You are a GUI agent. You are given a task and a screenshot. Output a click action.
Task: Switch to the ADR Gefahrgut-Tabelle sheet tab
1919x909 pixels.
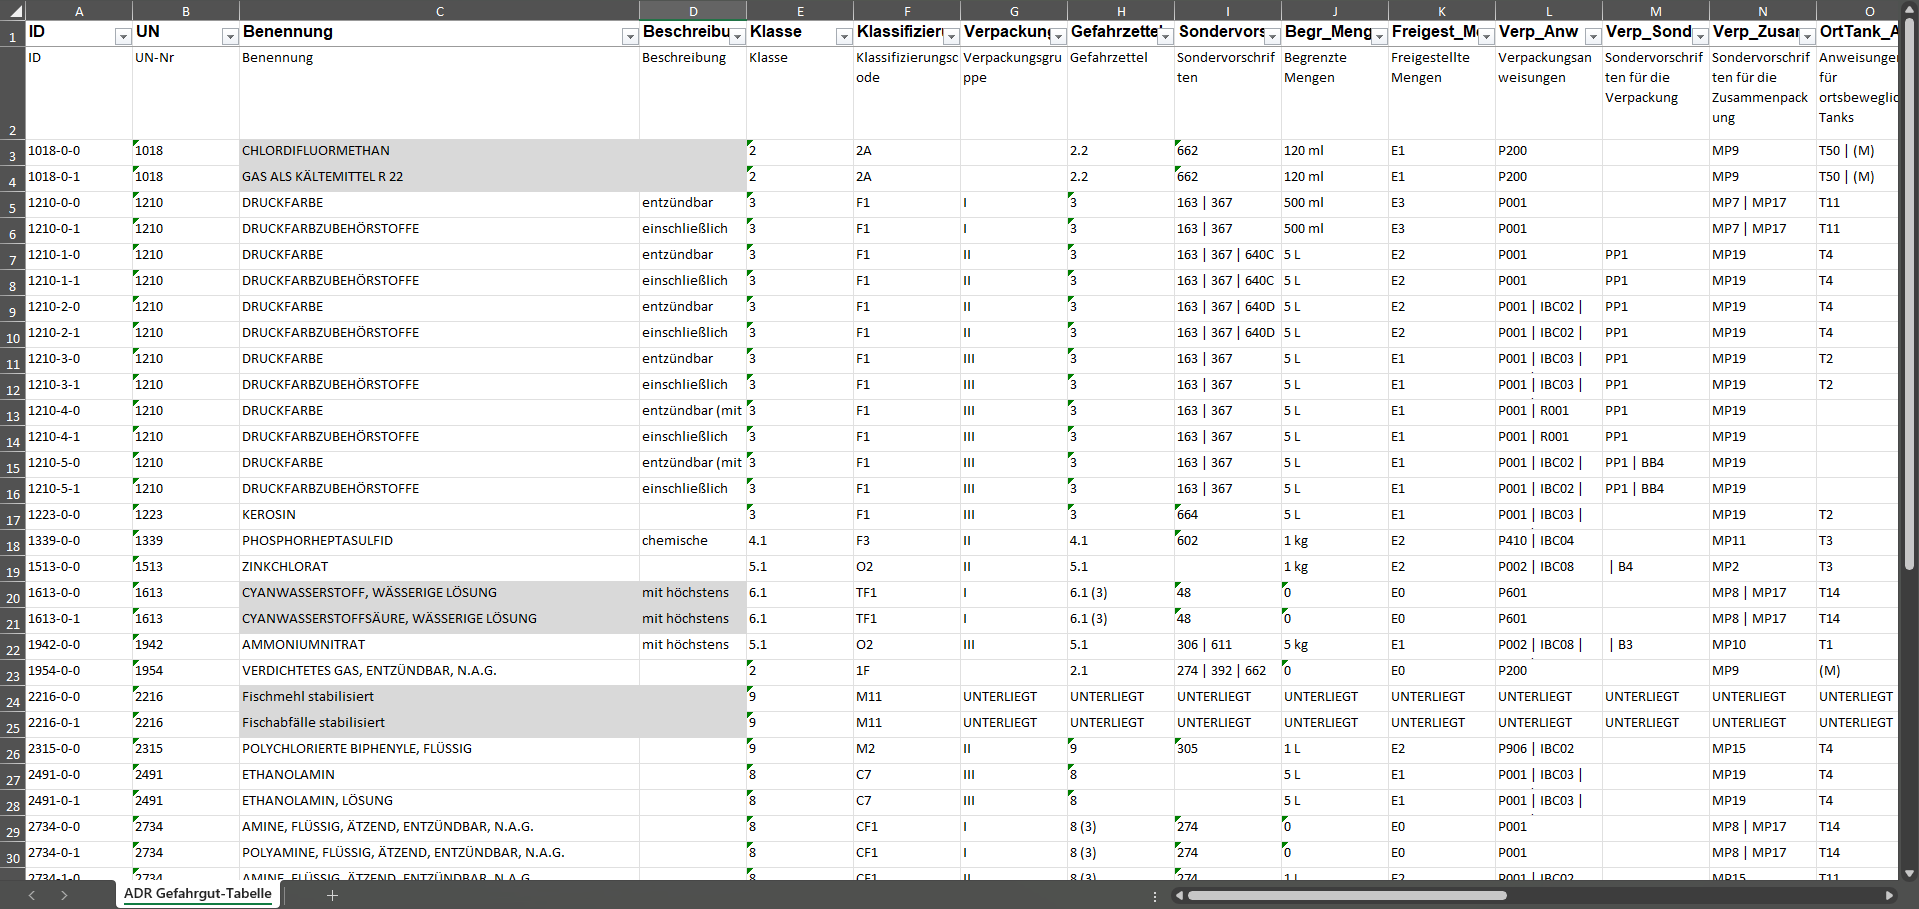[x=197, y=894]
